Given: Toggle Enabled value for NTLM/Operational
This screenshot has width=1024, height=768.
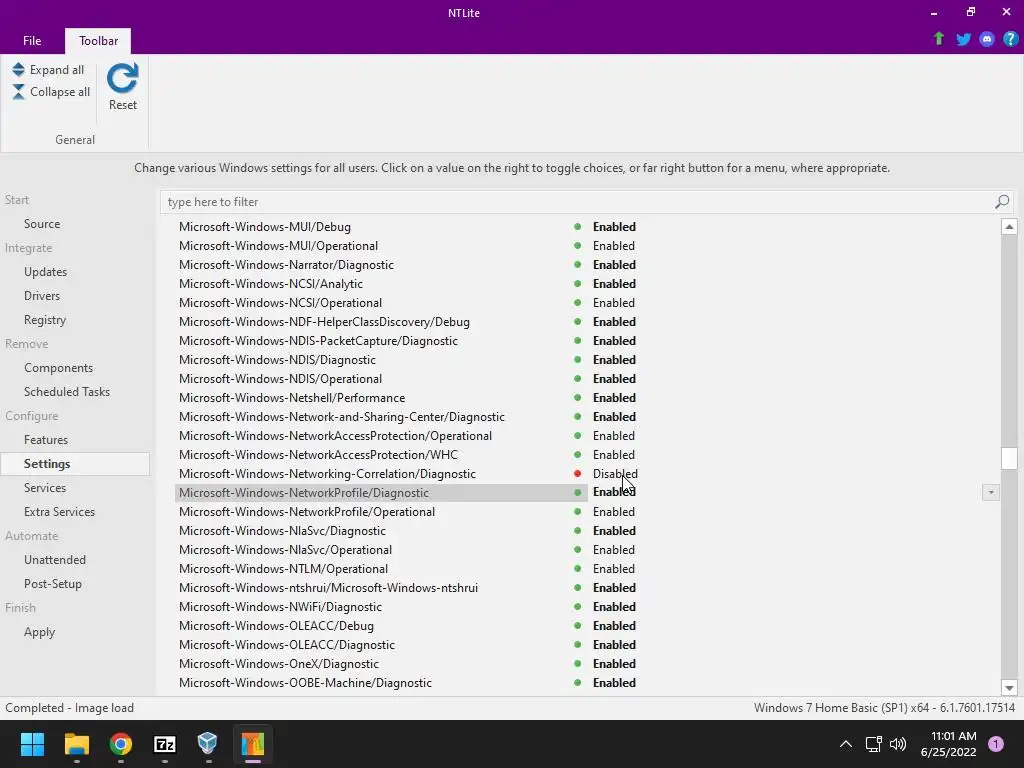Looking at the screenshot, I should [x=613, y=569].
